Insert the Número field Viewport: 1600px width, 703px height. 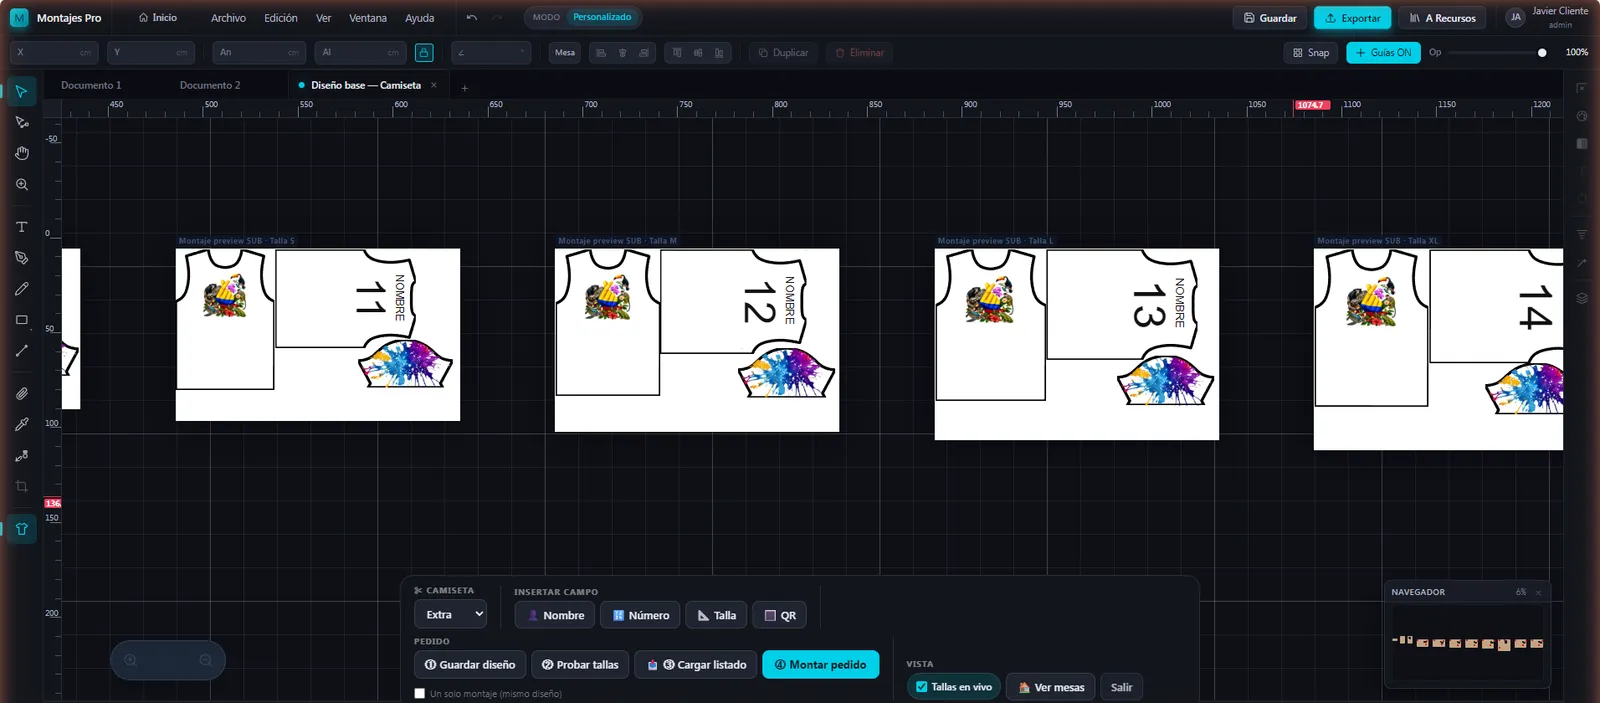640,615
